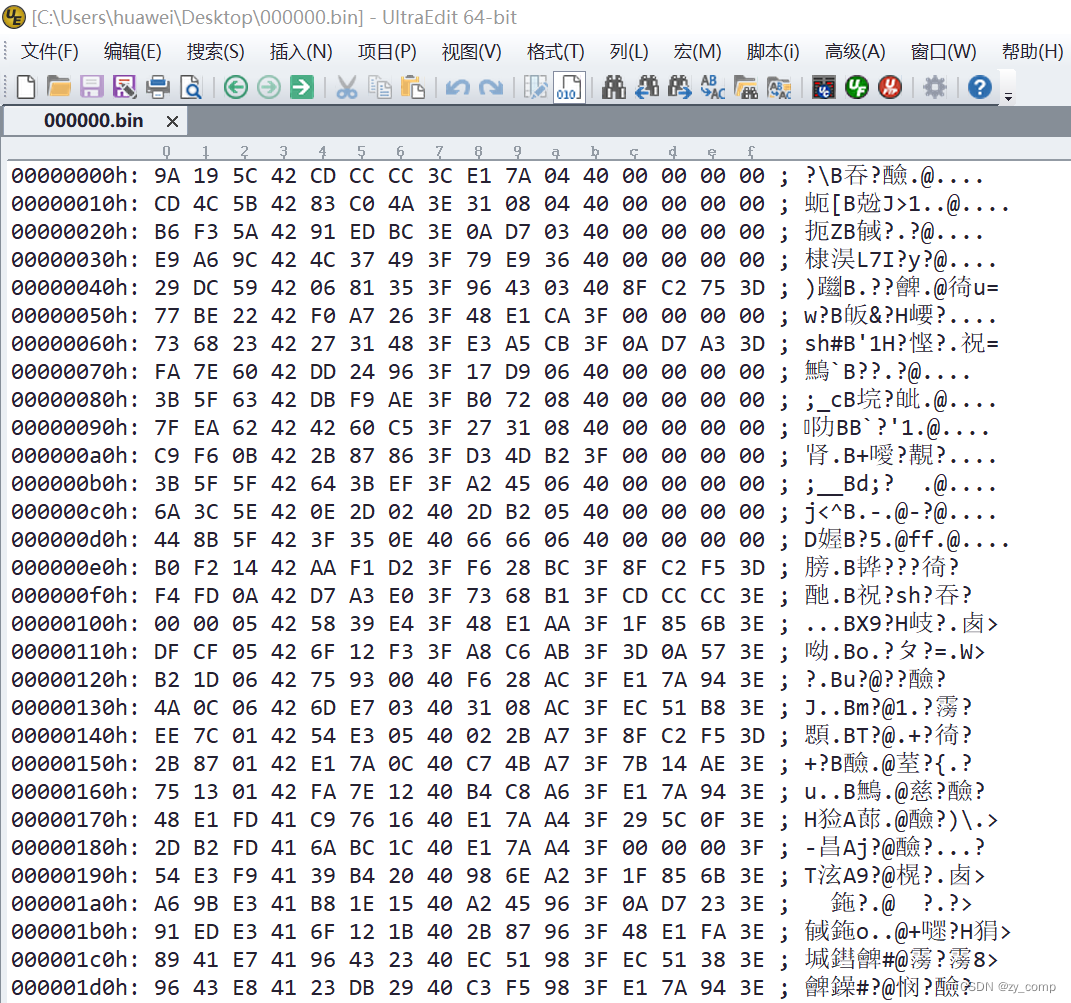Open the 项目(P) menu
This screenshot has width=1071, height=1003.
point(387,51)
